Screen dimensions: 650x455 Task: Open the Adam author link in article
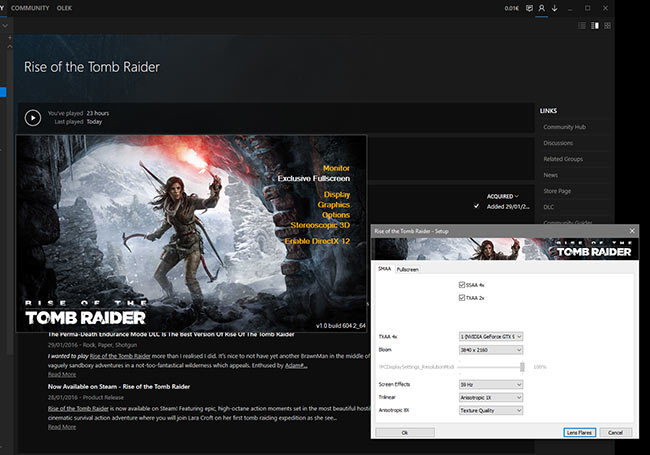pyautogui.click(x=296, y=365)
